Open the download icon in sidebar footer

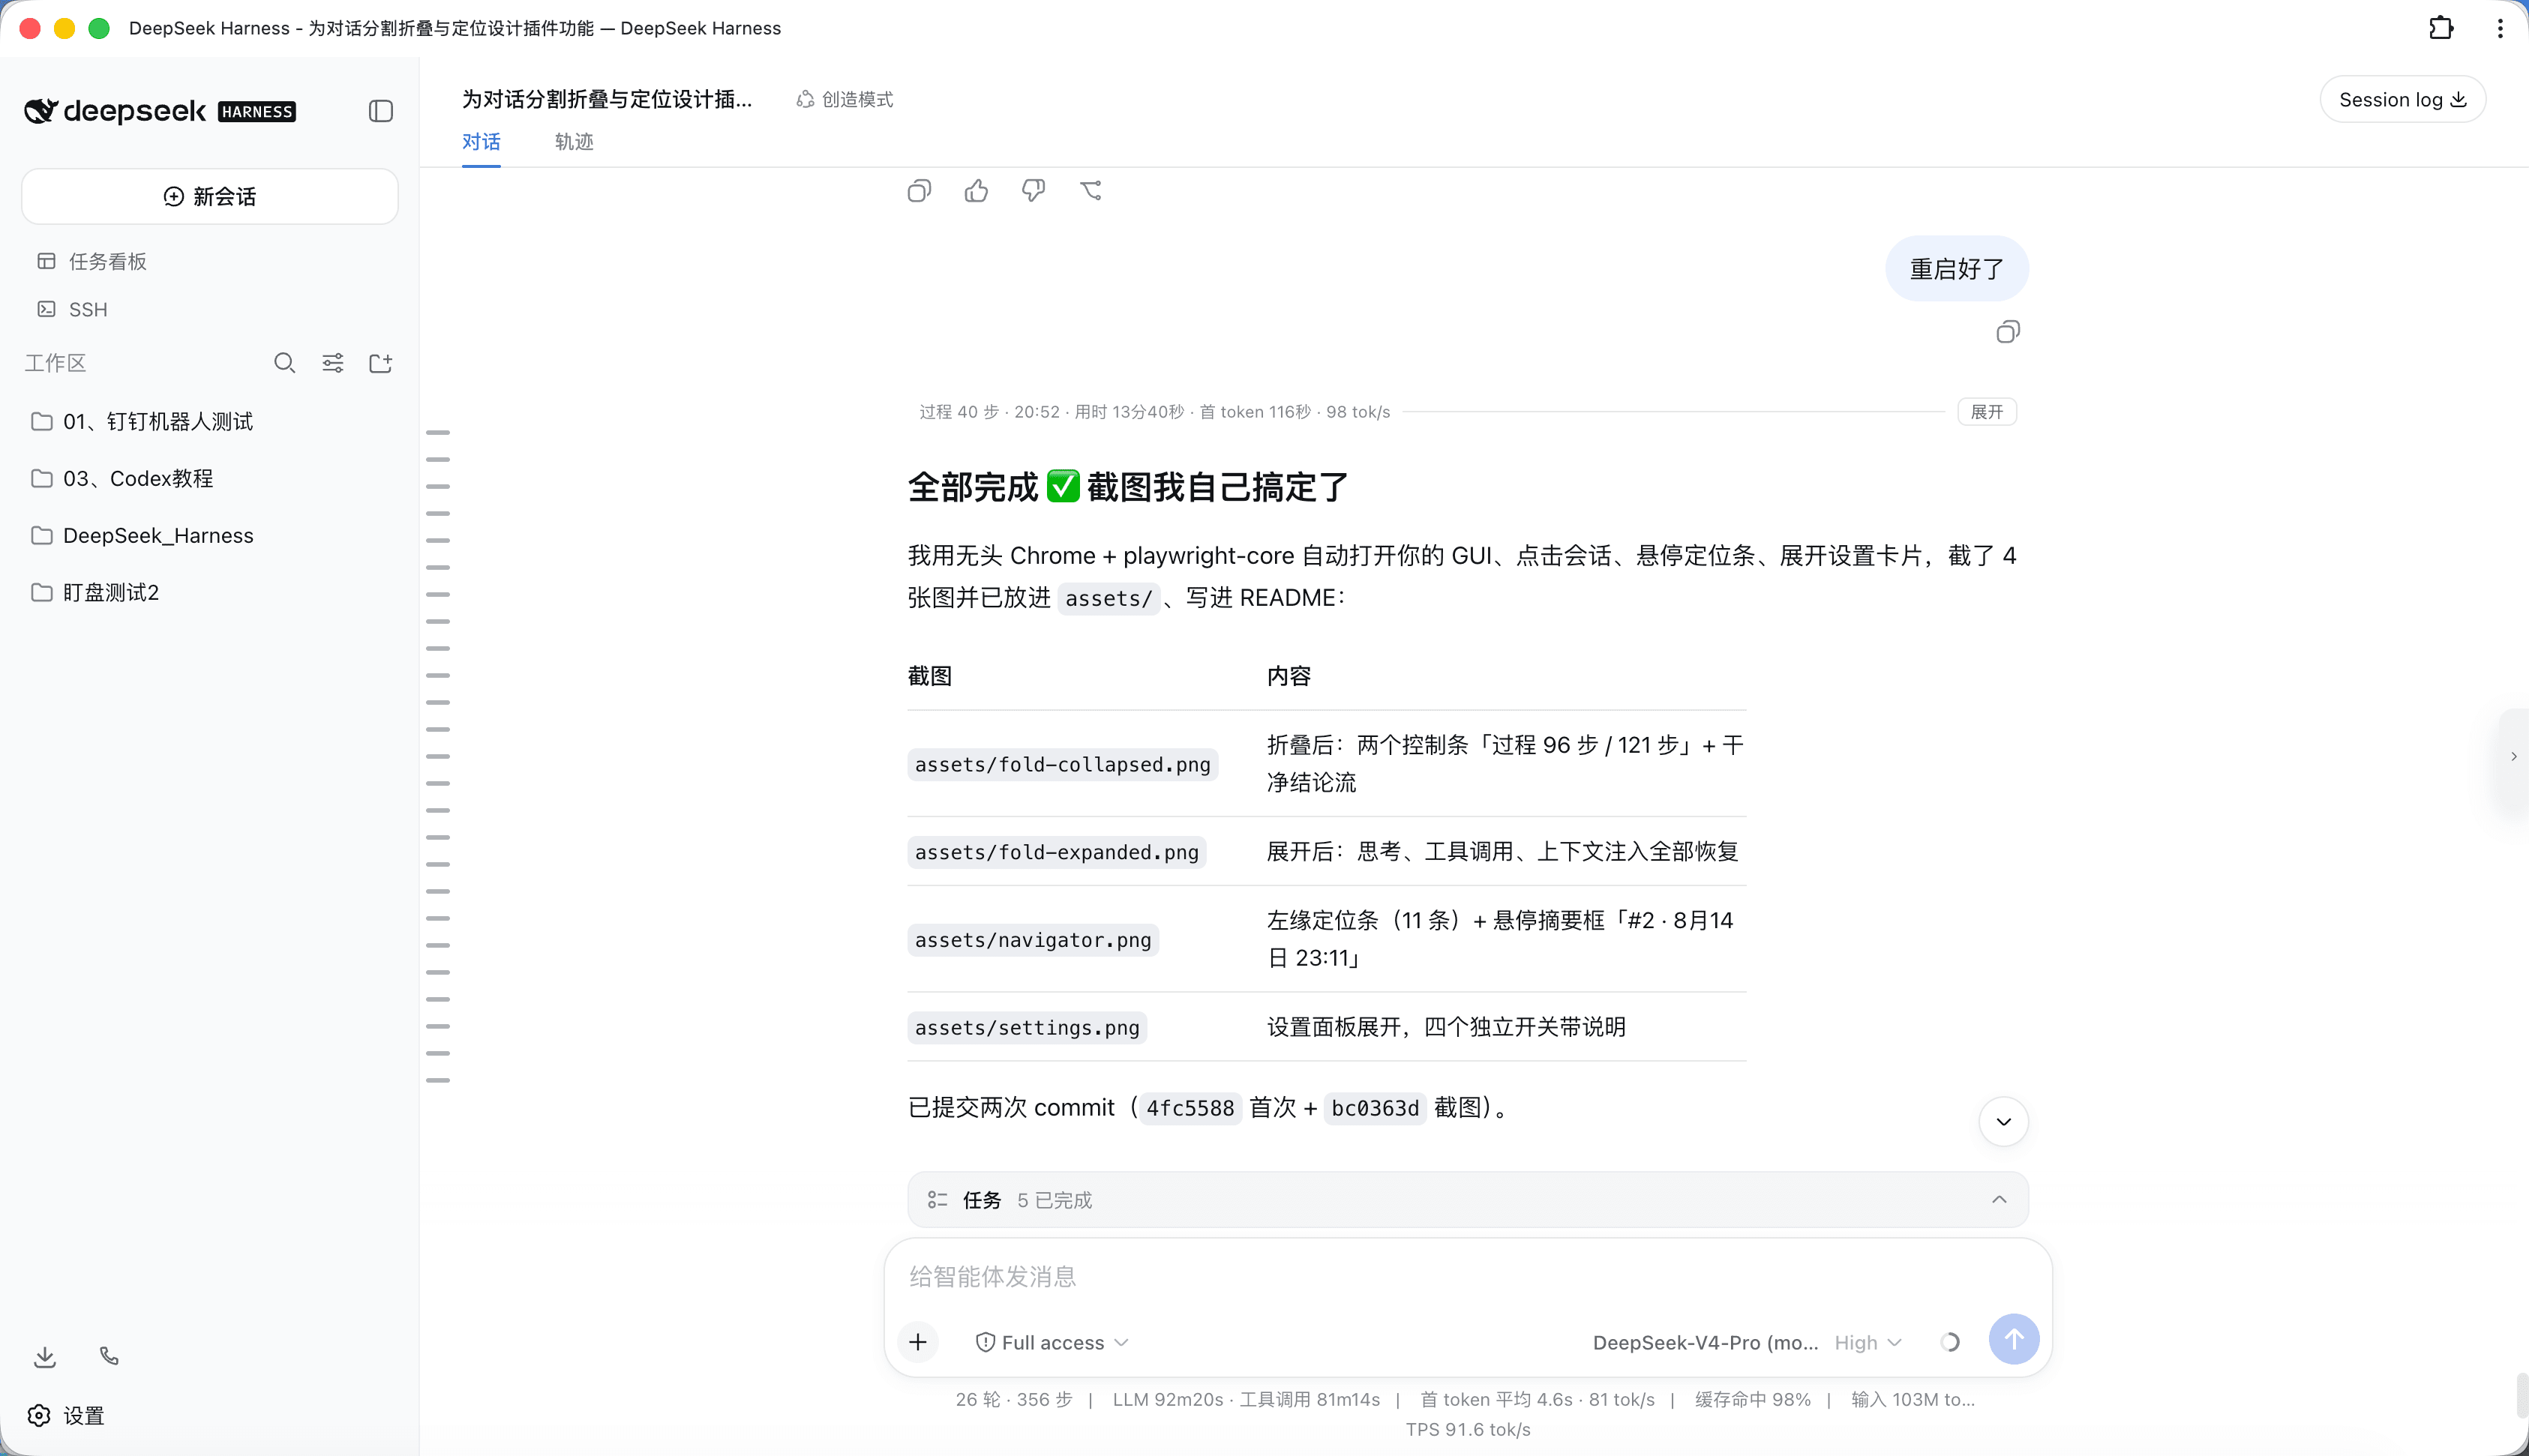tap(45, 1357)
